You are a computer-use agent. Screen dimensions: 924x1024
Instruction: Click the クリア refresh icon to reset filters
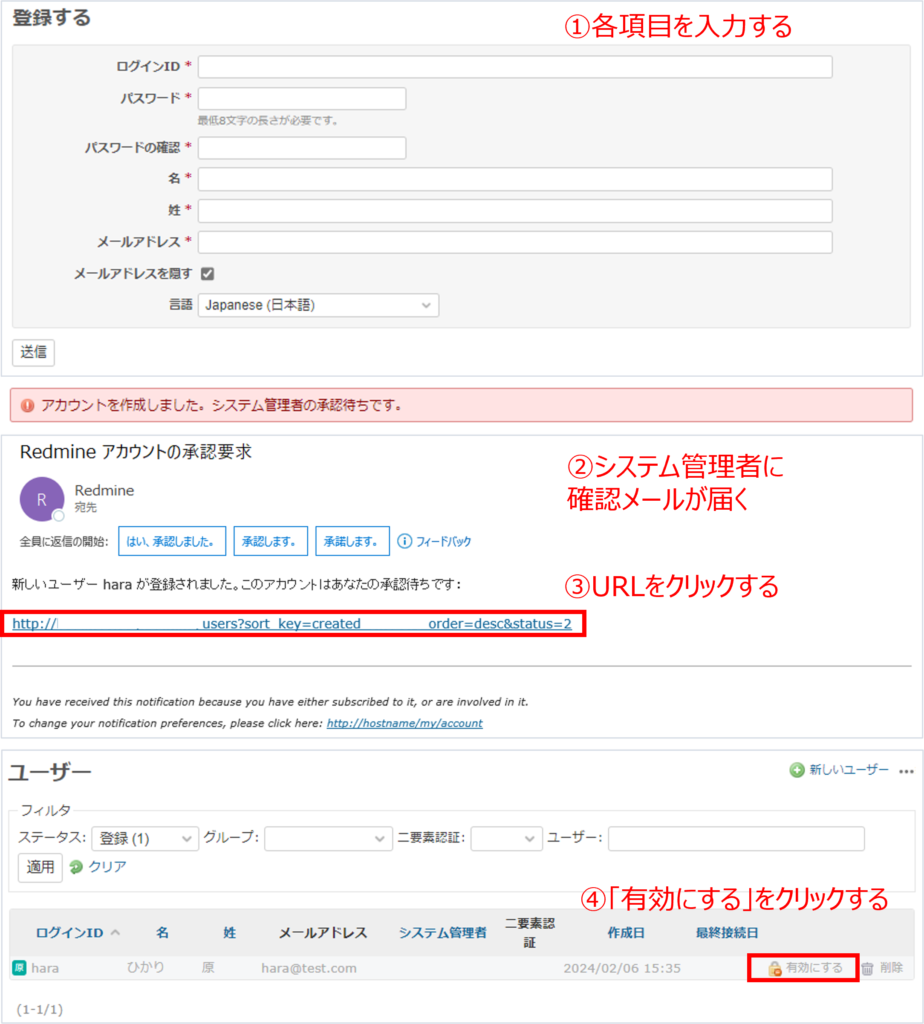click(75, 866)
